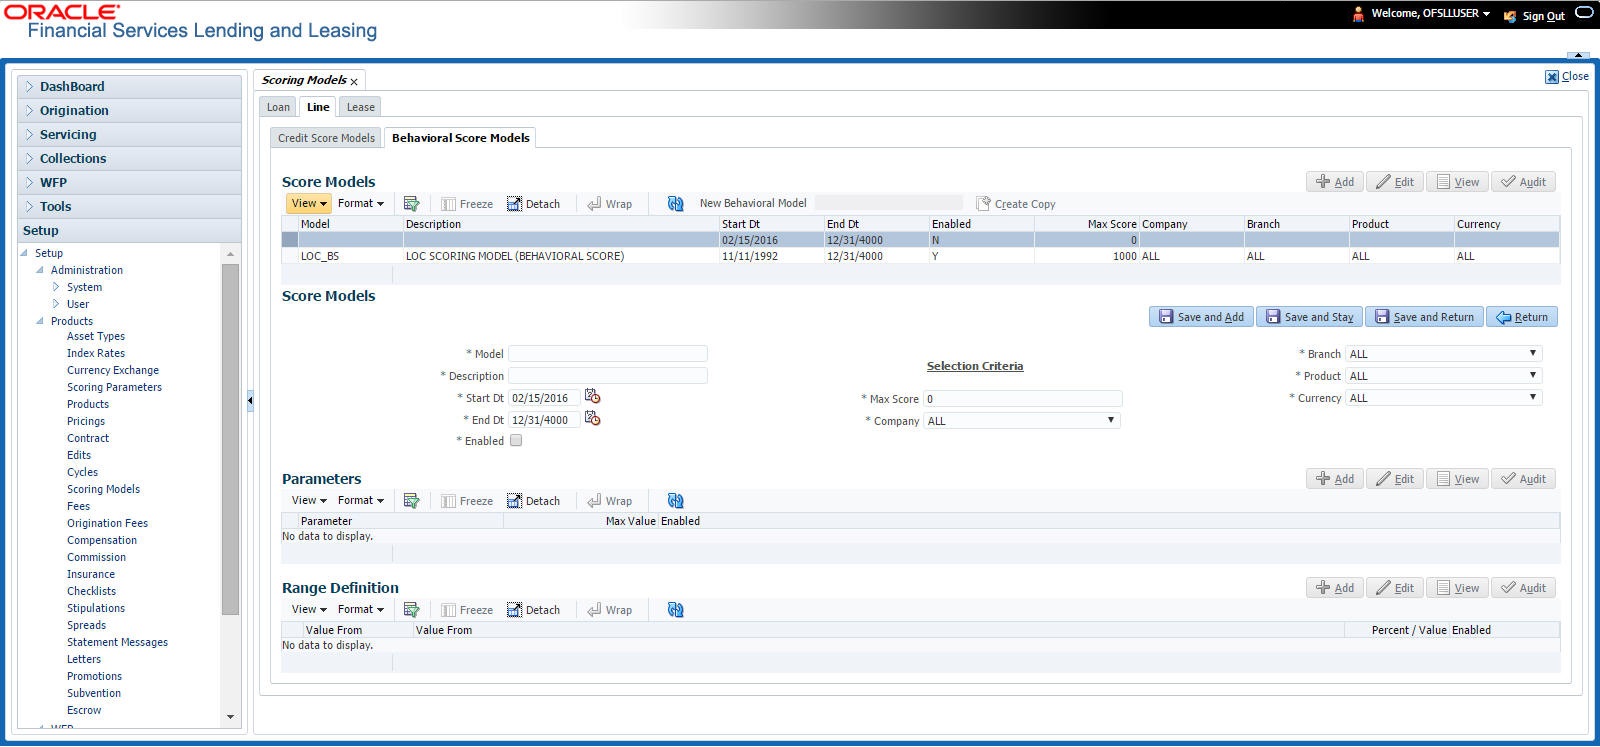
Task: Open the Product dropdown
Action: click(1444, 375)
